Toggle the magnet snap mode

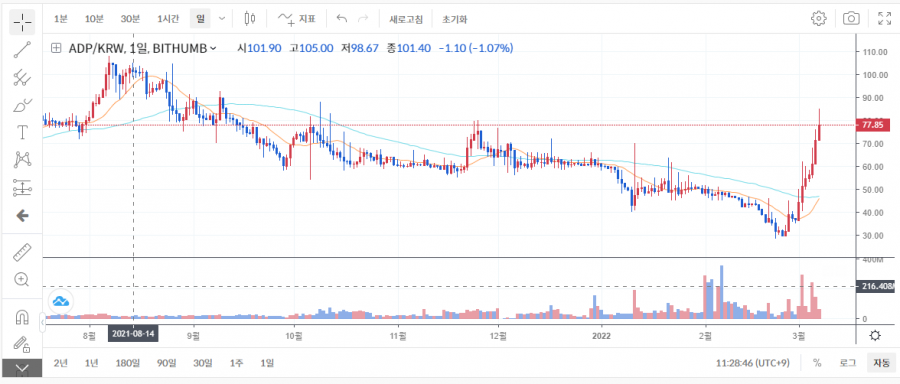[22, 317]
